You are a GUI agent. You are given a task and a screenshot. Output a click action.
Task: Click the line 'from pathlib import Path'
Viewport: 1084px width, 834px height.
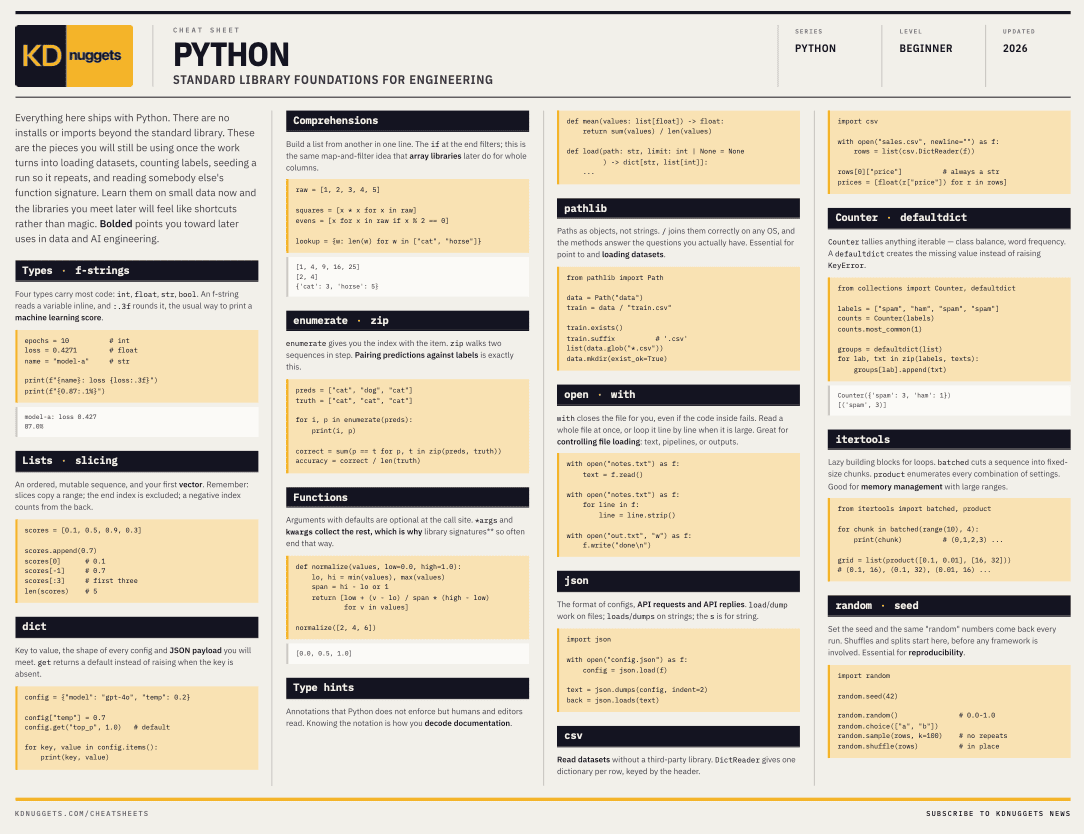click(x=615, y=277)
